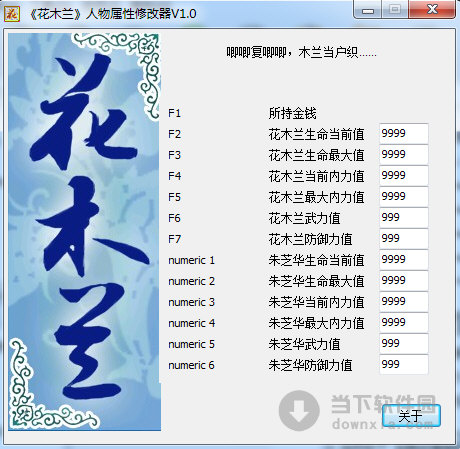Minimize the 花木兰 trainer window
This screenshot has height=449, width=460.
click(367, 10)
